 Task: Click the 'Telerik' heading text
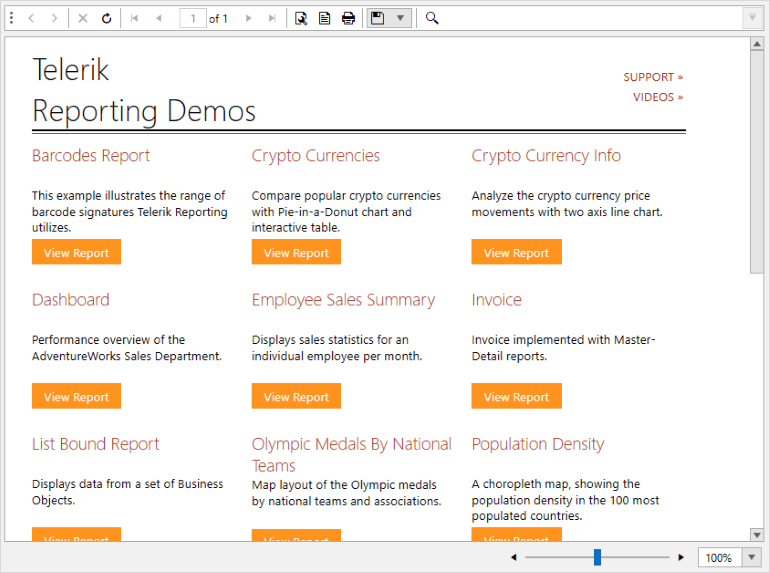pyautogui.click(x=71, y=69)
